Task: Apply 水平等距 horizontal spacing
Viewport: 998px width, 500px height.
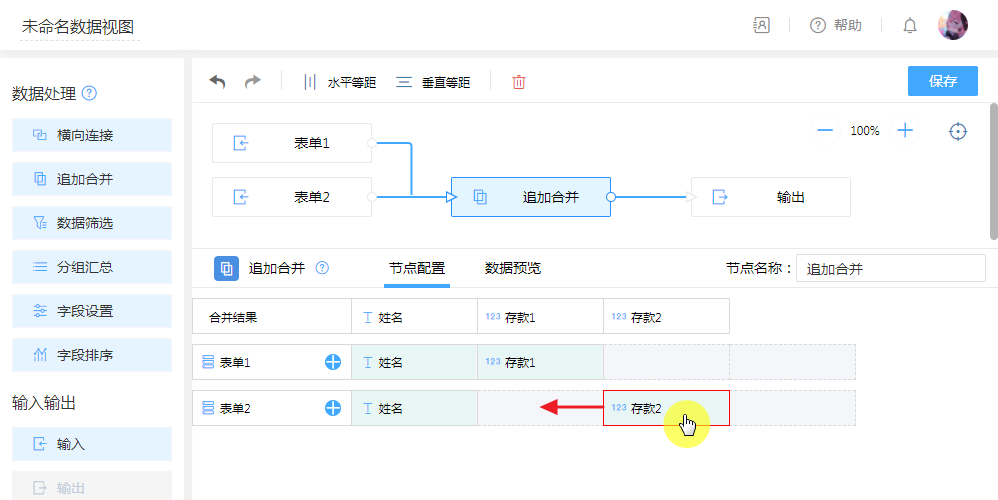Action: [x=340, y=82]
